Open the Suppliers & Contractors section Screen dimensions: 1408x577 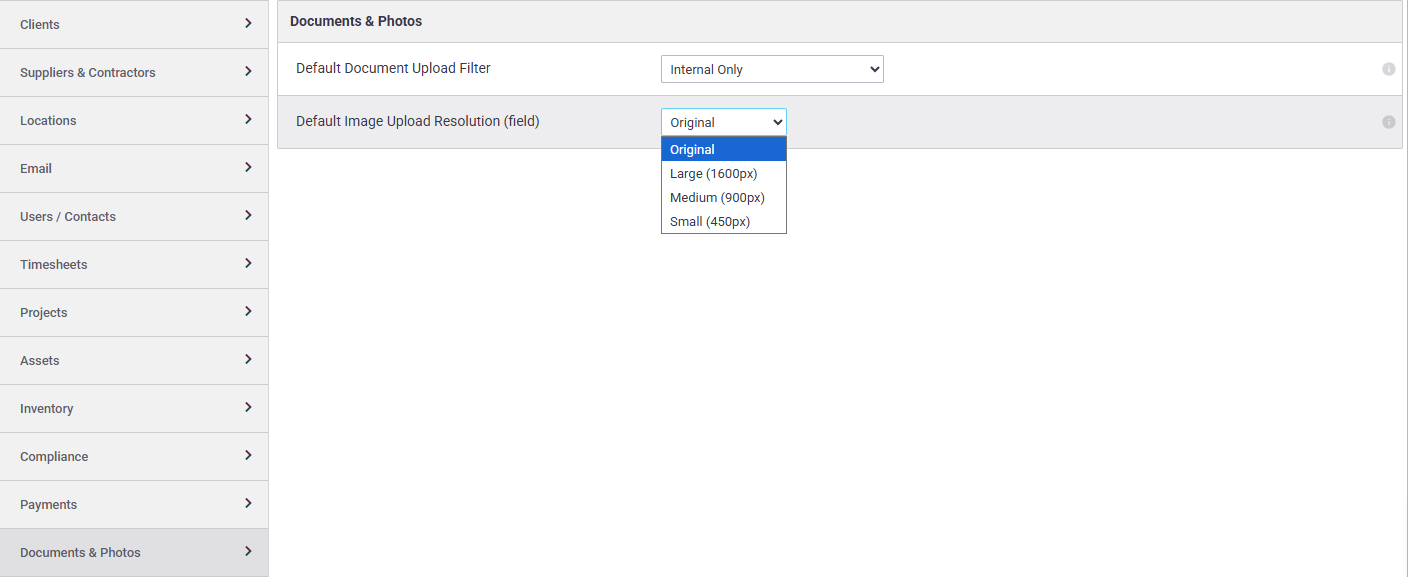(x=134, y=72)
